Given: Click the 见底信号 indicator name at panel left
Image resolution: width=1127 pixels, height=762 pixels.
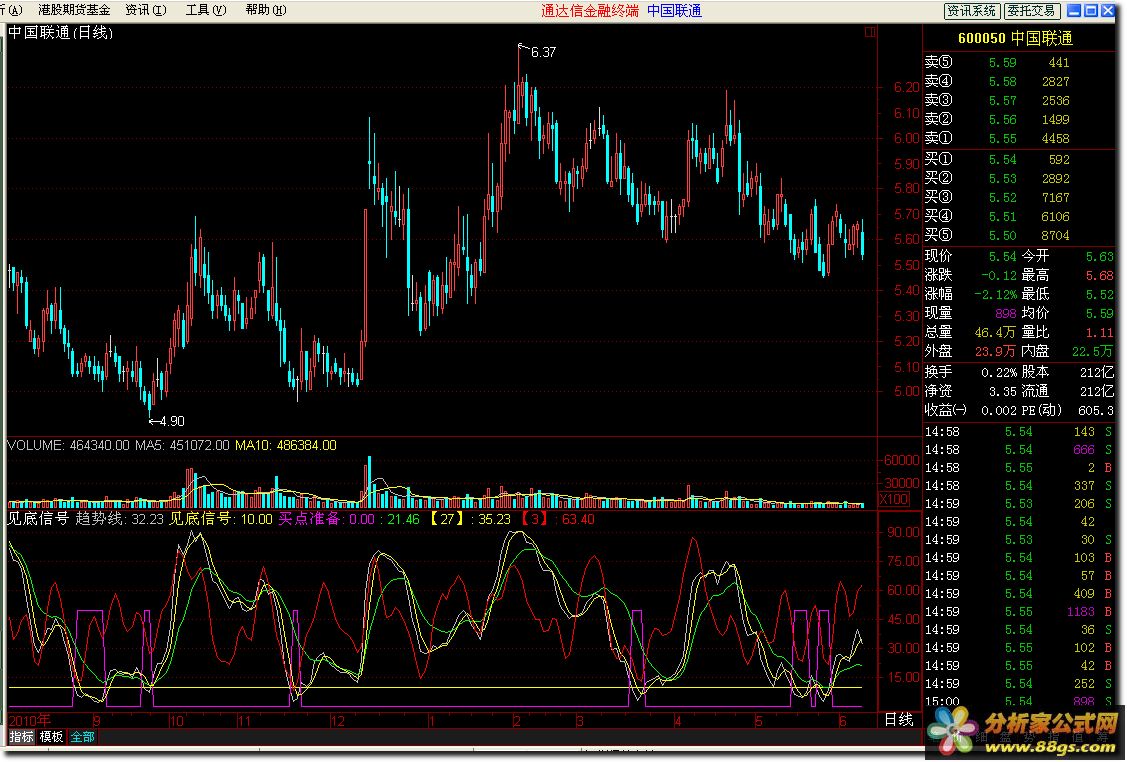Looking at the screenshot, I should (x=38, y=519).
